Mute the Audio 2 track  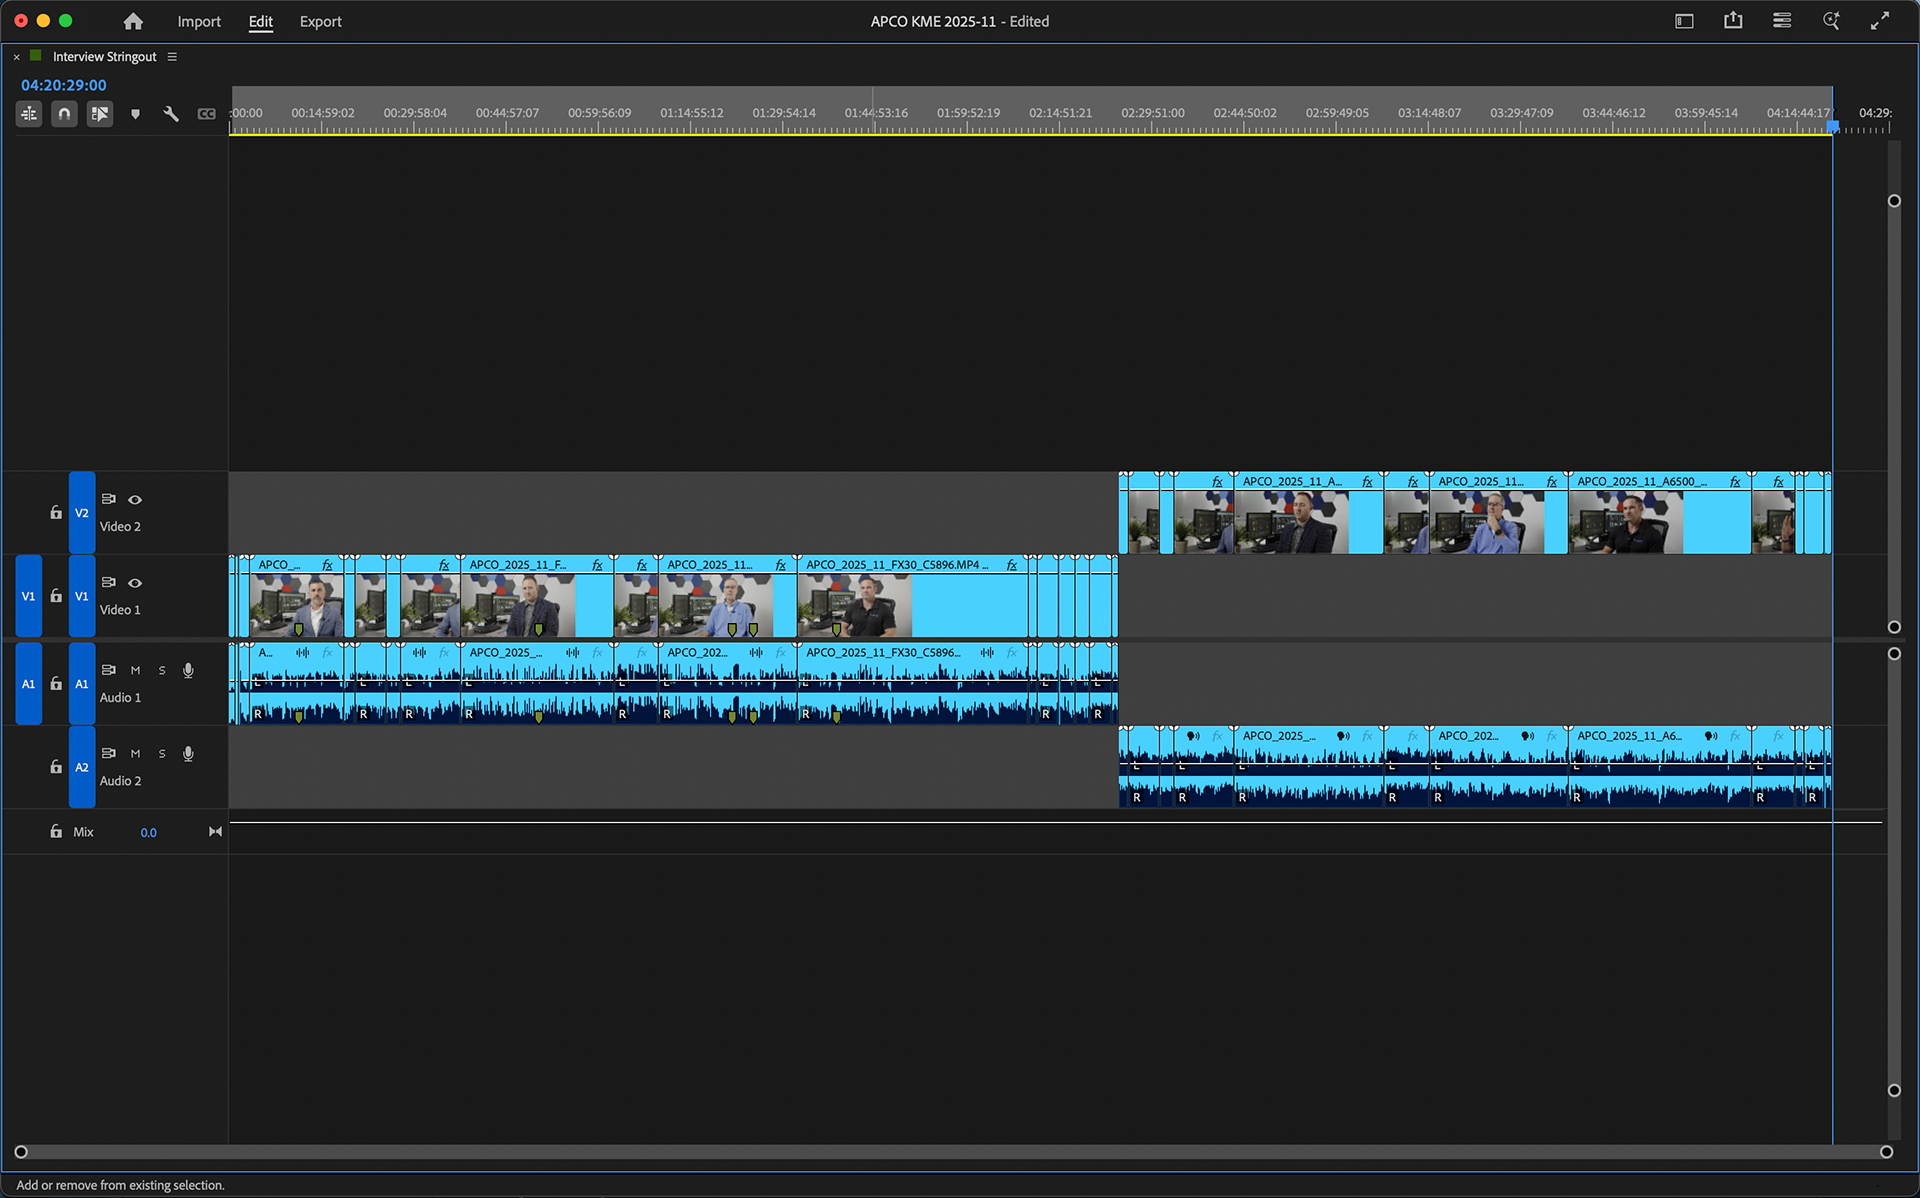point(135,753)
